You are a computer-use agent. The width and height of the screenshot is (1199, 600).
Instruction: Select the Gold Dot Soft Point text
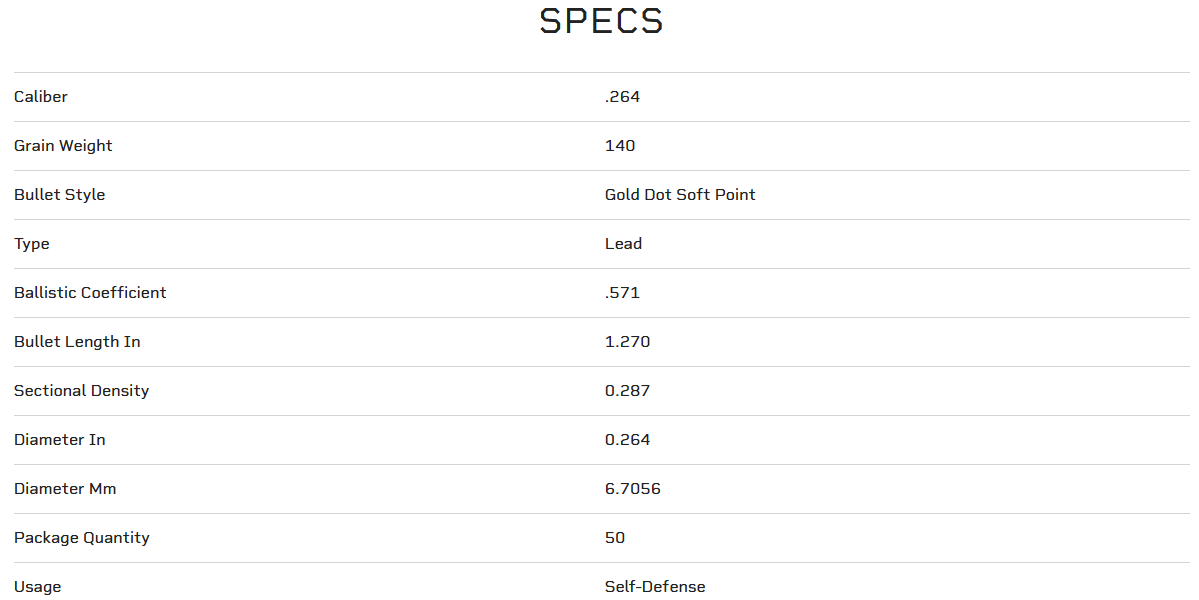coord(680,195)
